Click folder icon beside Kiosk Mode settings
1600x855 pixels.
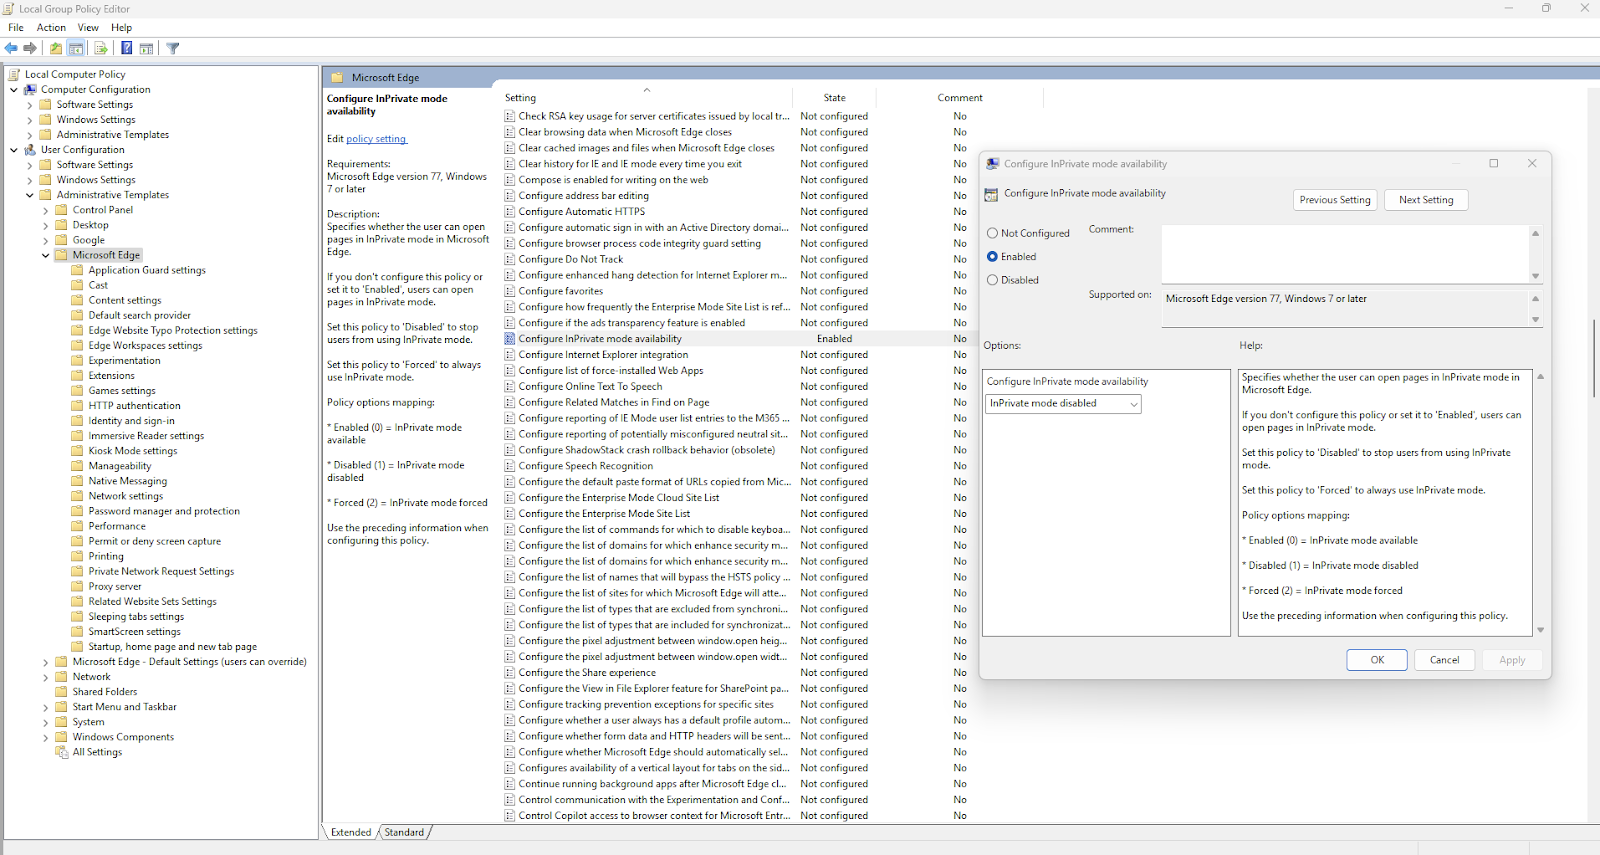point(78,451)
